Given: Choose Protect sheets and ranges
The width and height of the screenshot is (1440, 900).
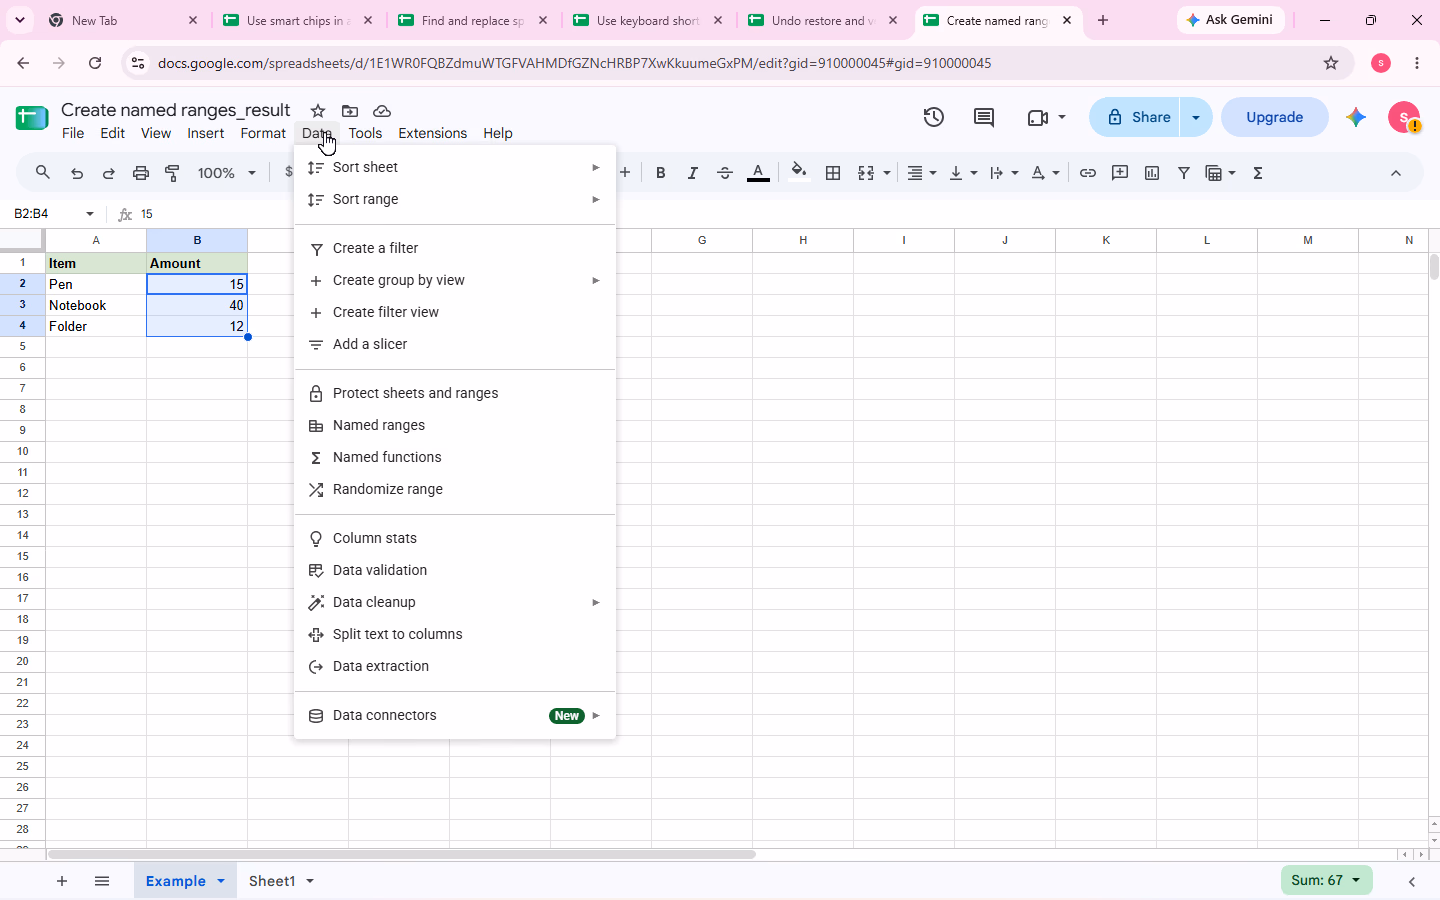Looking at the screenshot, I should 455,393.
